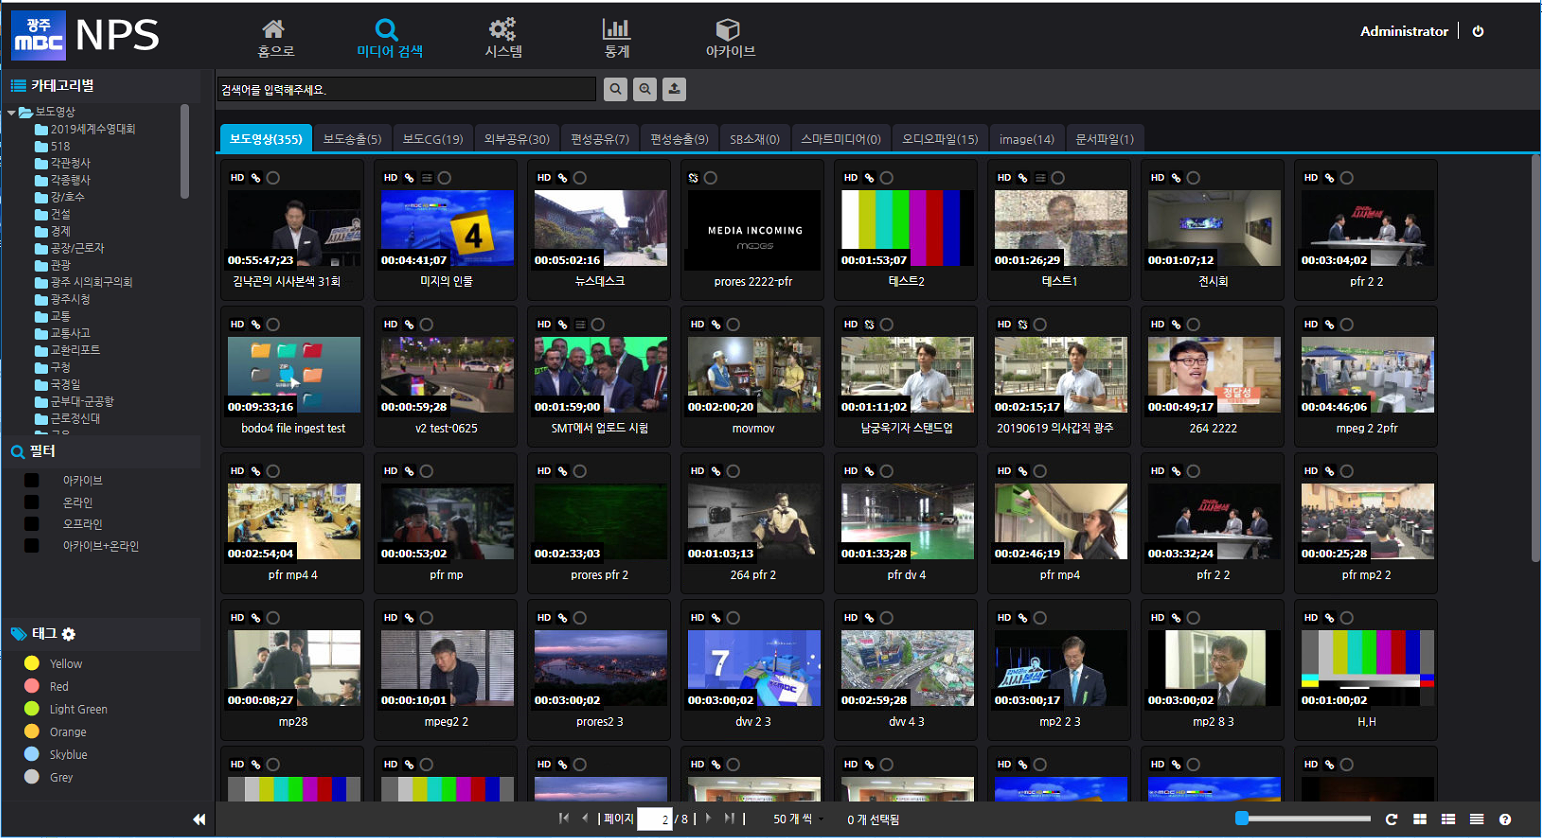Open the 광주 시의회구의회 folder

point(83,282)
